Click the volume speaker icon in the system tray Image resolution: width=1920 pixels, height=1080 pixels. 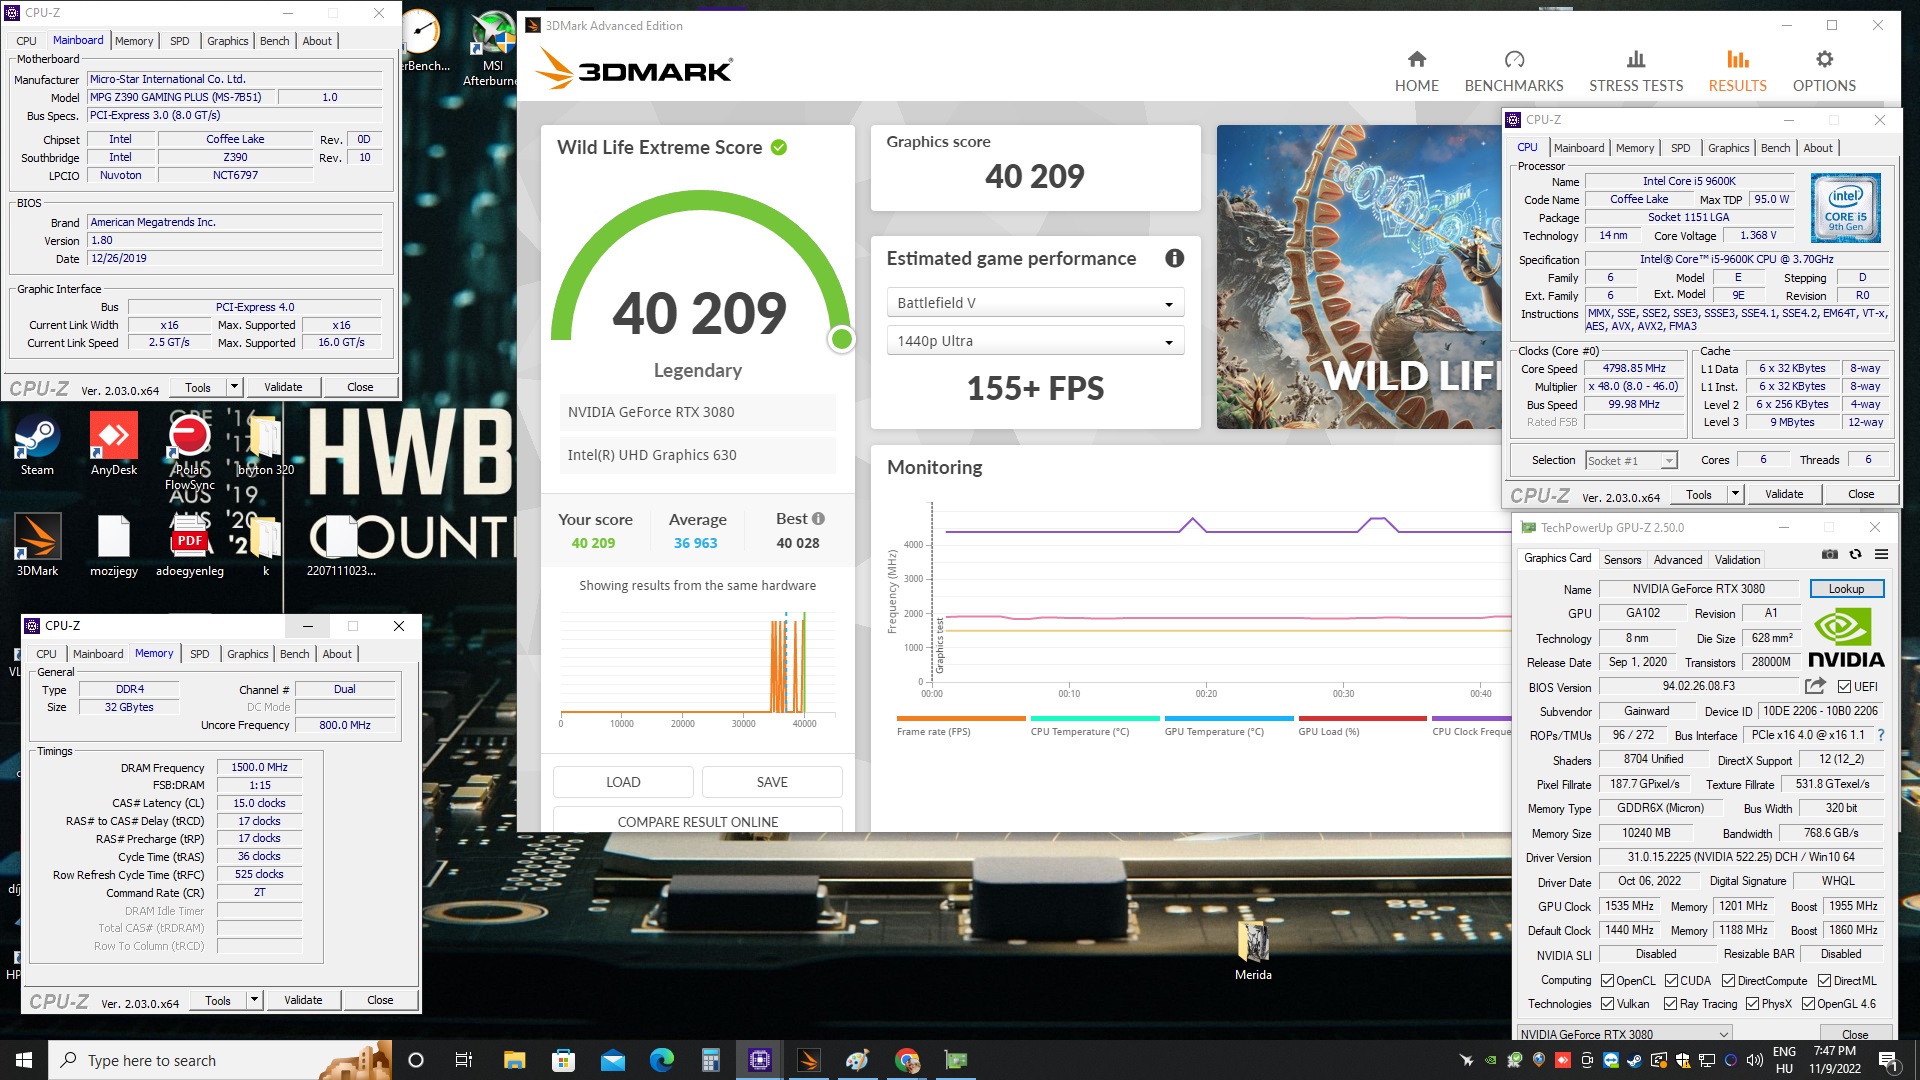[1755, 1060]
